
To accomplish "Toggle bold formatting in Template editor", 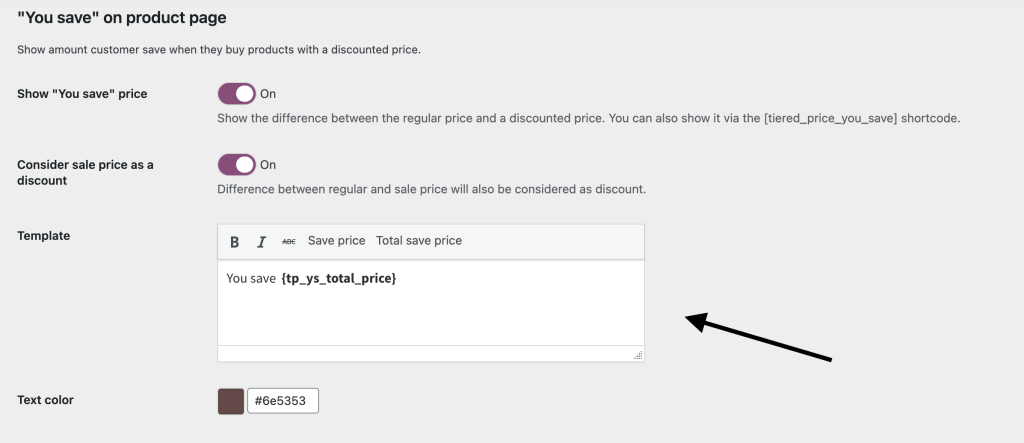I will pyautogui.click(x=234, y=241).
